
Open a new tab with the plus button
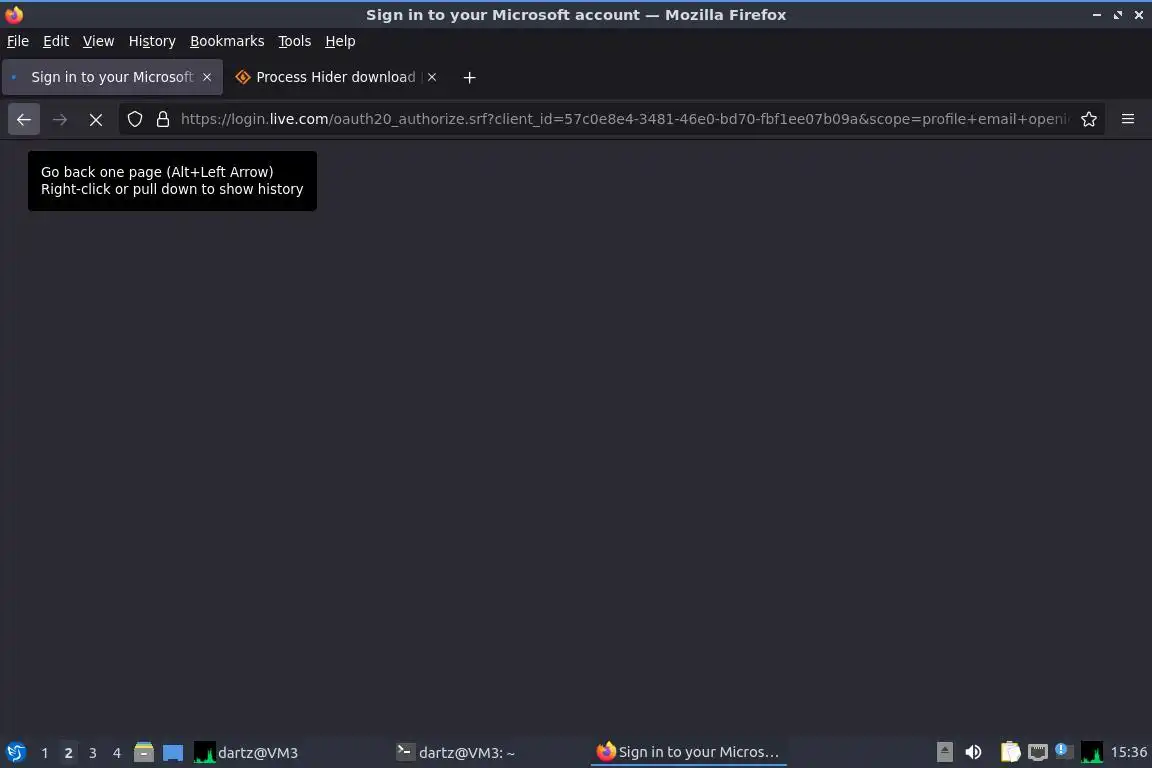tap(469, 77)
